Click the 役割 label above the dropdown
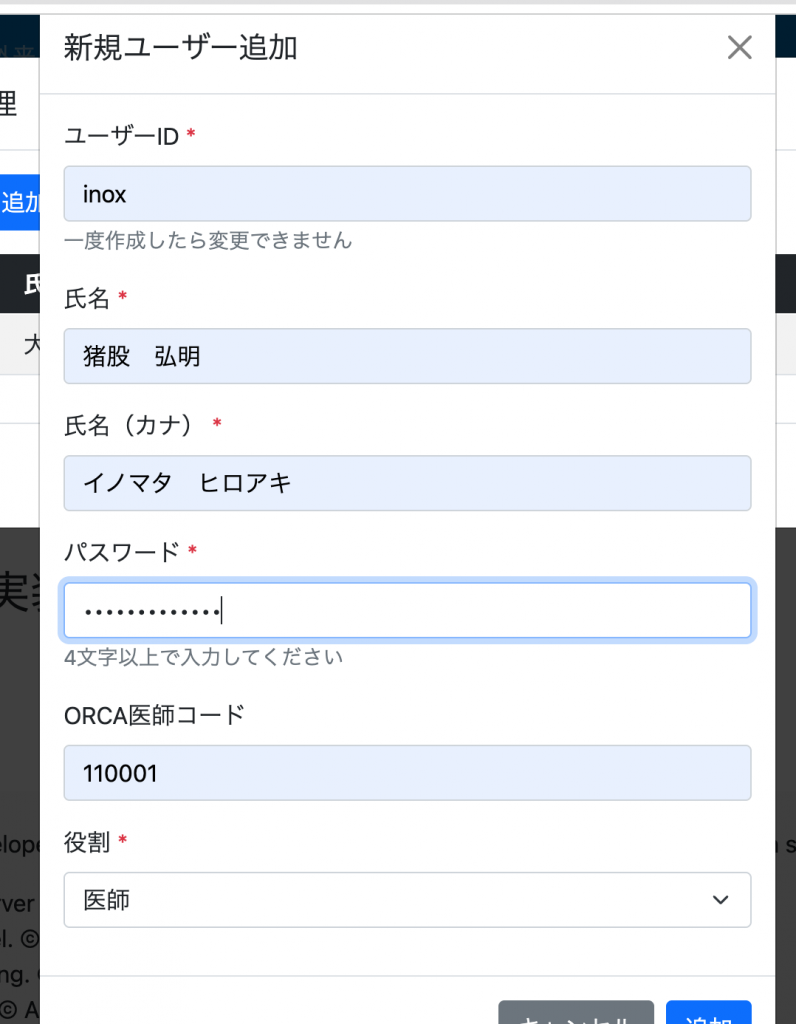This screenshot has width=796, height=1024. pyautogui.click(x=87, y=842)
